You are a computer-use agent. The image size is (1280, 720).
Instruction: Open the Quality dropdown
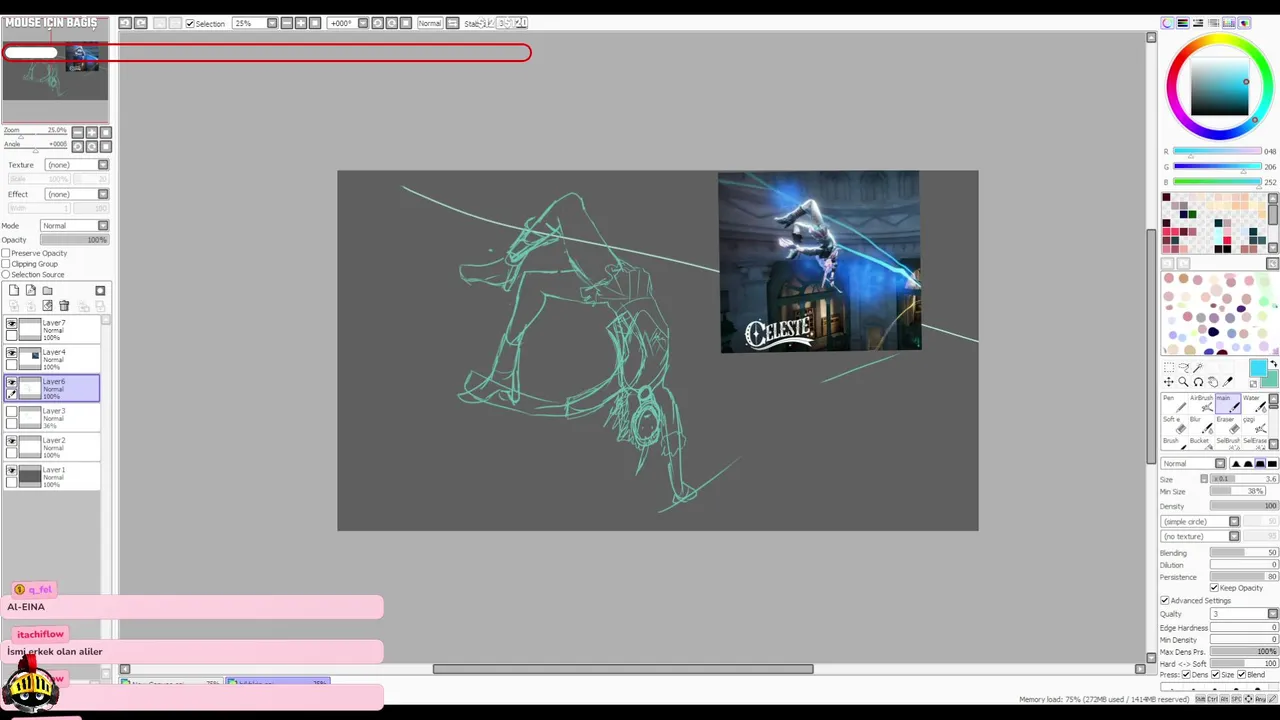1244,614
